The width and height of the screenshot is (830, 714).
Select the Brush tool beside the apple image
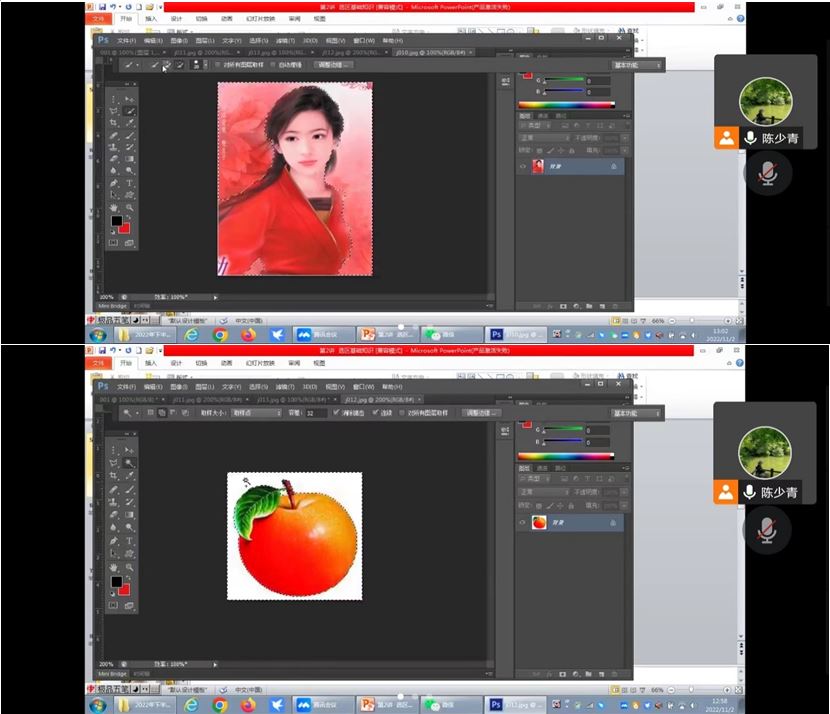pos(129,490)
